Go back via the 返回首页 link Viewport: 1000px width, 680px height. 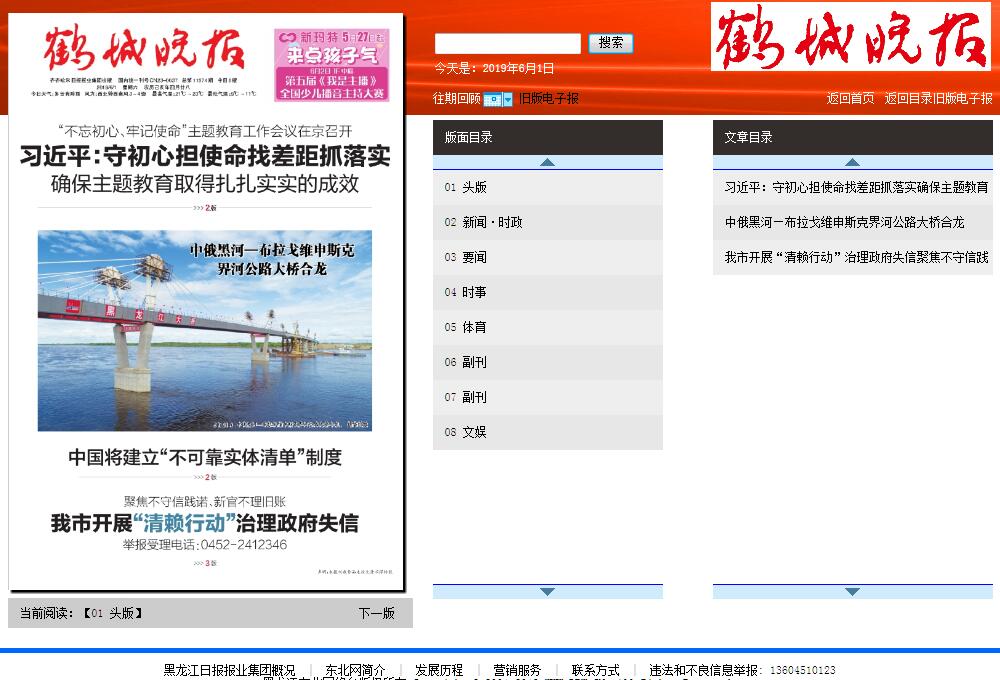(850, 98)
